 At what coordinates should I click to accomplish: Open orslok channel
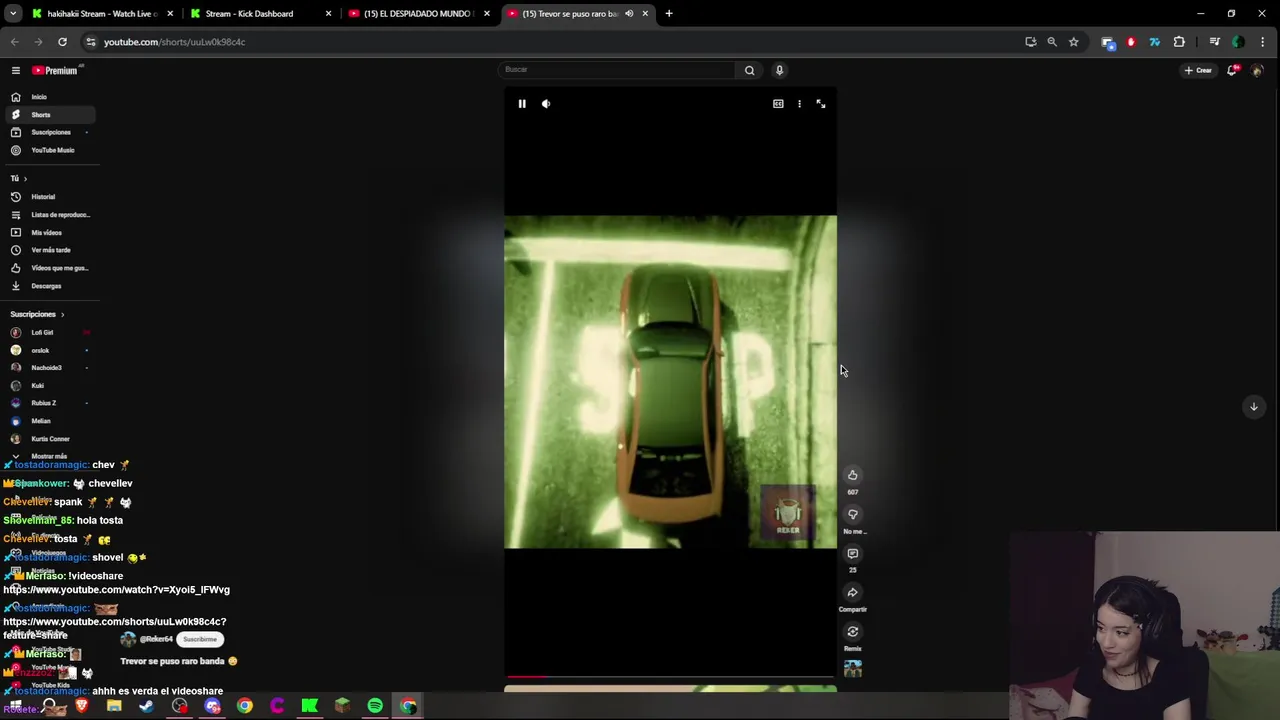click(x=48, y=350)
